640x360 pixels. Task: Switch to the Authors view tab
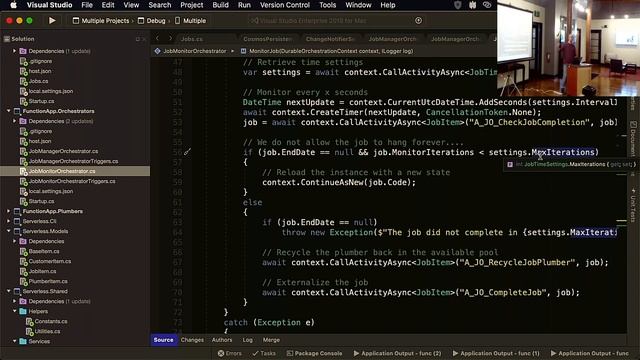(x=222, y=340)
